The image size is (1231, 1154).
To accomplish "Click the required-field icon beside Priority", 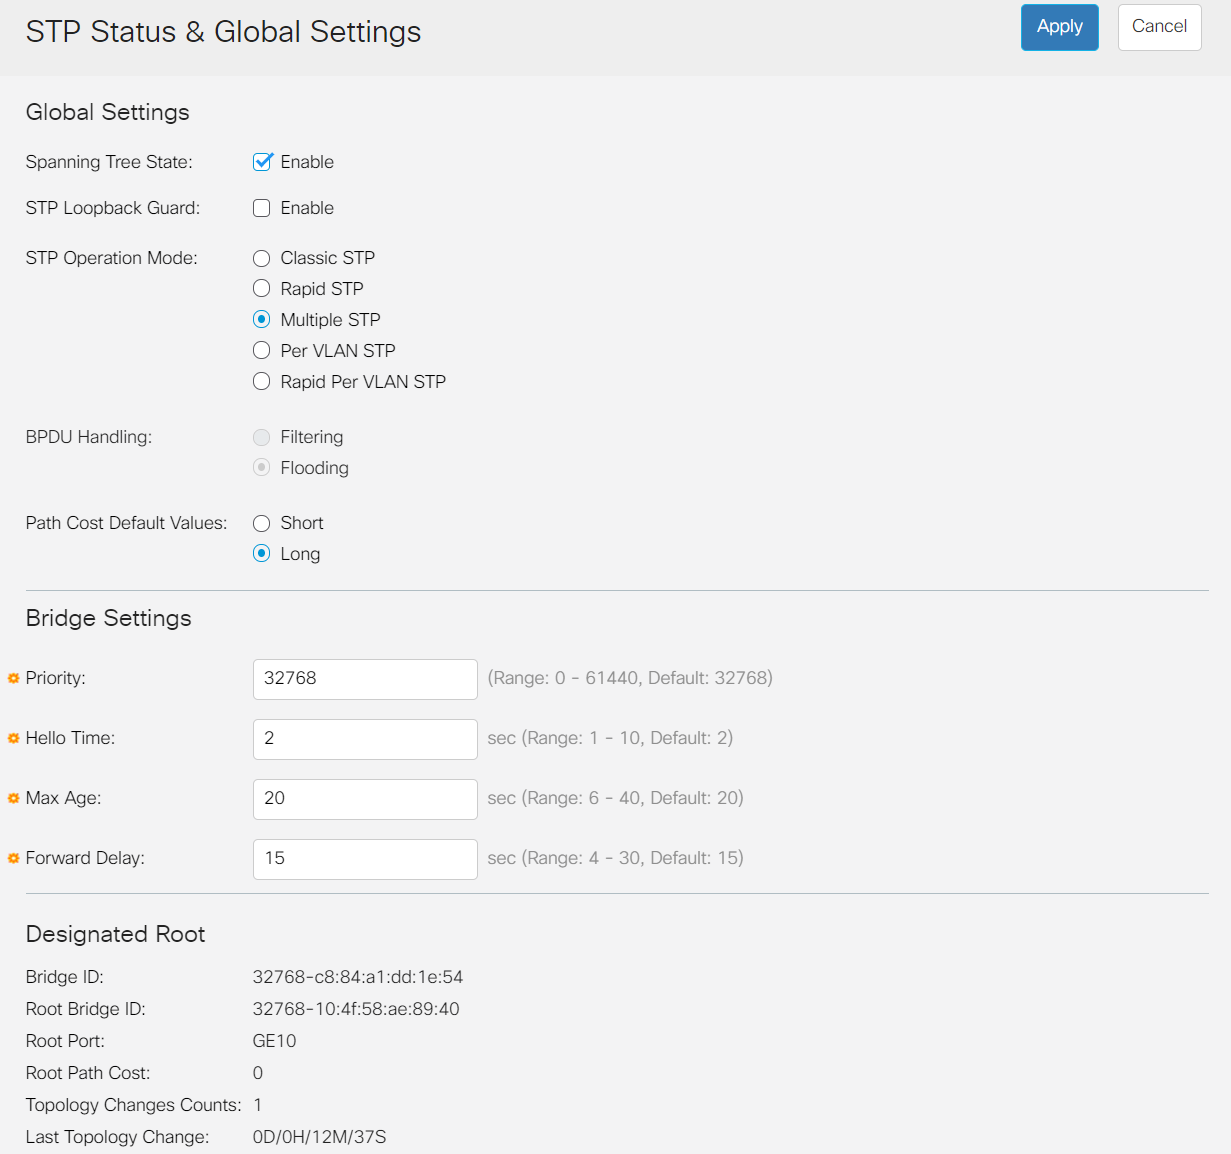I will tap(14, 678).
